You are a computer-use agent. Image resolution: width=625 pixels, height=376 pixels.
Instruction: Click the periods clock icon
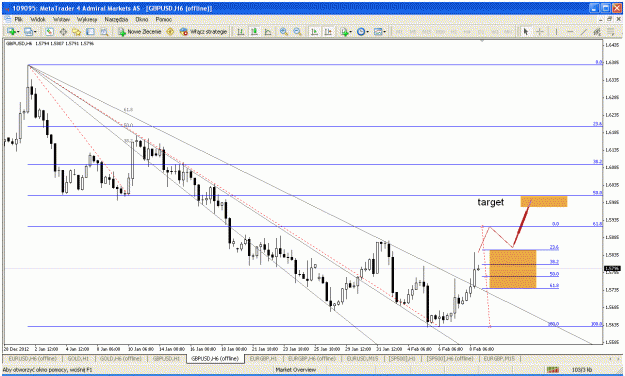(361, 31)
